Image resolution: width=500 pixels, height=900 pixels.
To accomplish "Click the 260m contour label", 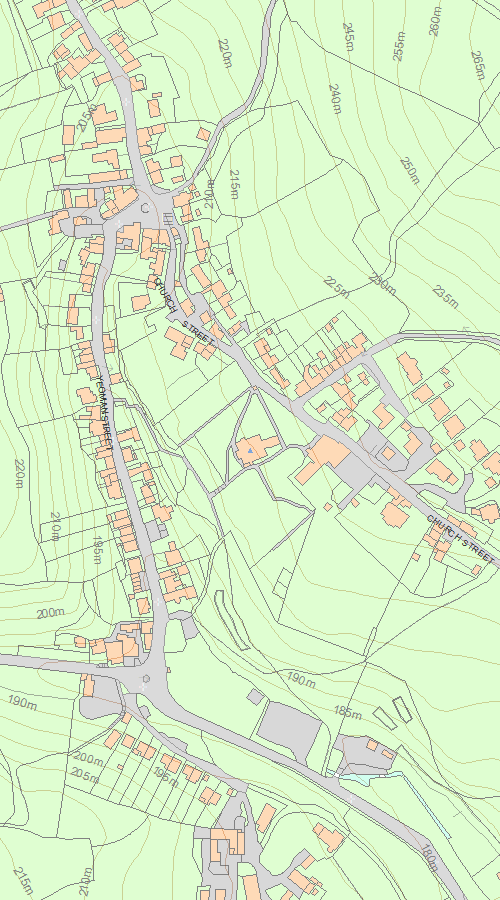I will (x=436, y=21).
